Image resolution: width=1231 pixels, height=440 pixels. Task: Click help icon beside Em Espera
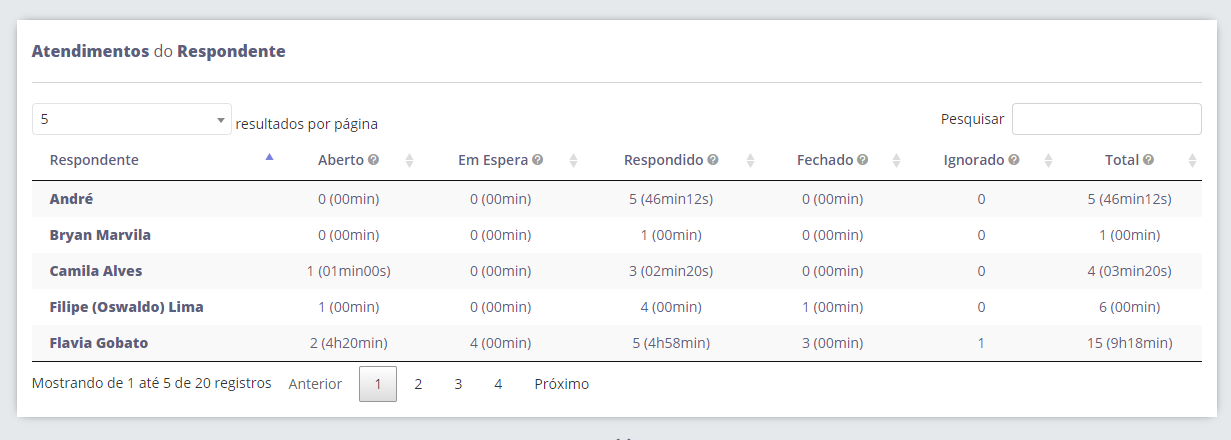(x=538, y=160)
